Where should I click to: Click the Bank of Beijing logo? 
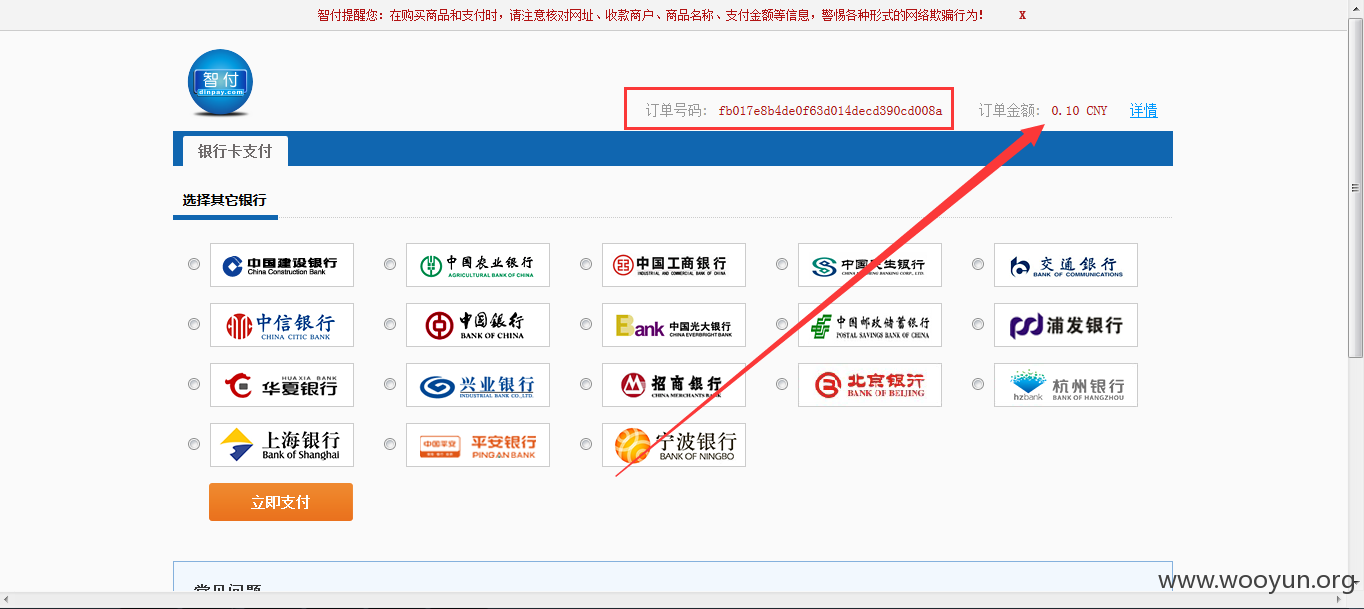[x=870, y=385]
